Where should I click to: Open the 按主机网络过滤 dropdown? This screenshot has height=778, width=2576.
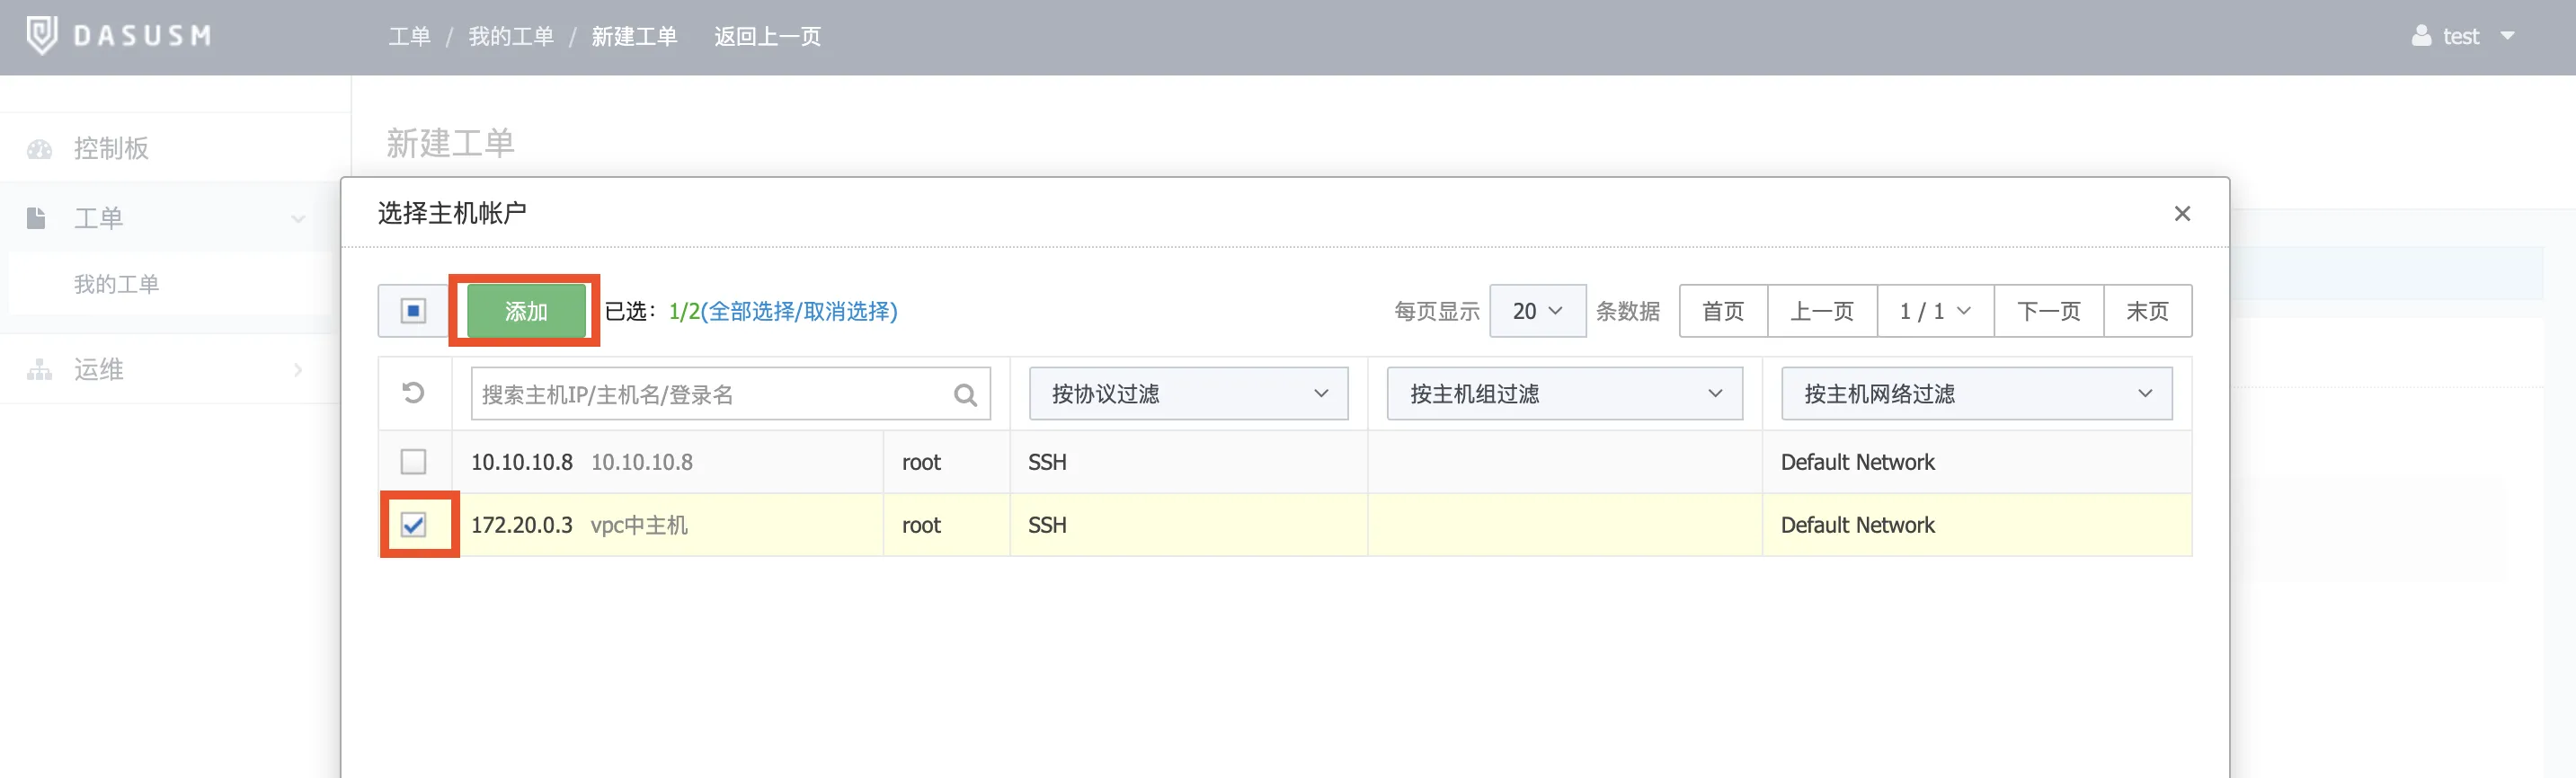(1976, 394)
